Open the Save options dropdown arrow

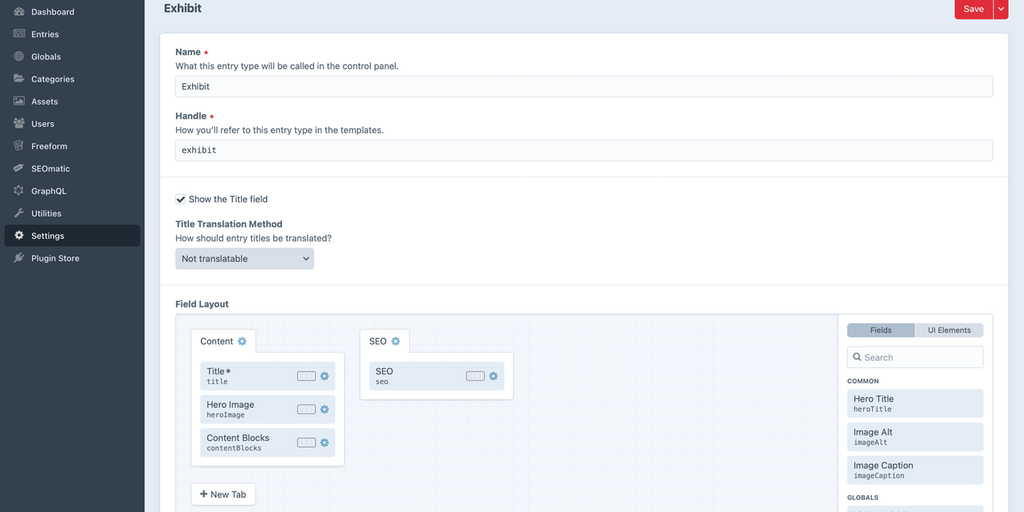(1001, 9)
